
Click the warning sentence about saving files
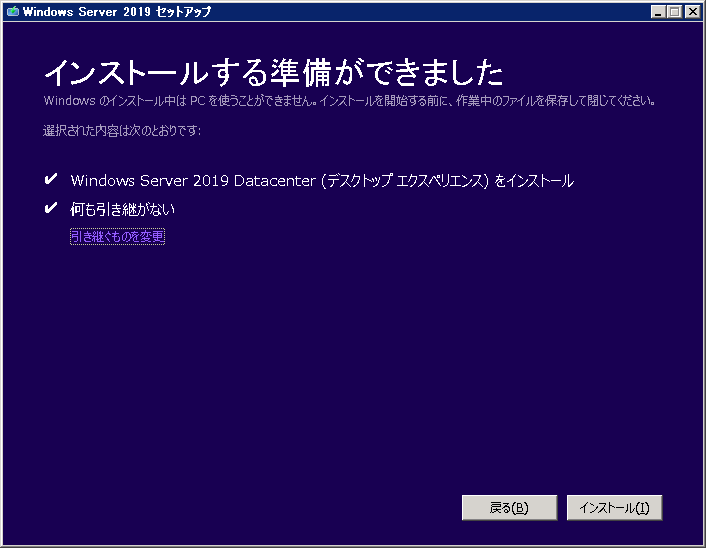349,100
